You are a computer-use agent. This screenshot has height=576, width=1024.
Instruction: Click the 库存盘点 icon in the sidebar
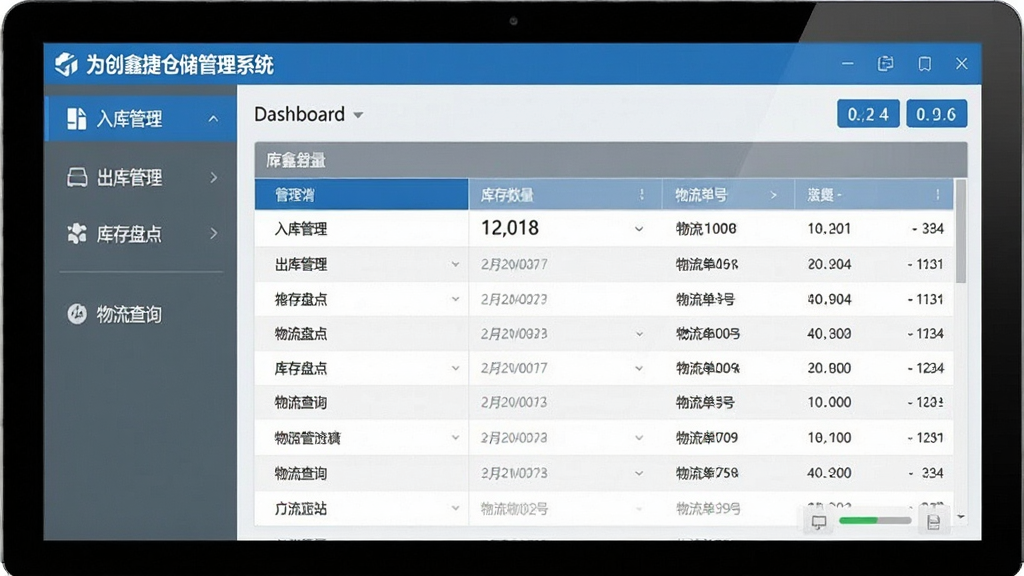(x=77, y=233)
